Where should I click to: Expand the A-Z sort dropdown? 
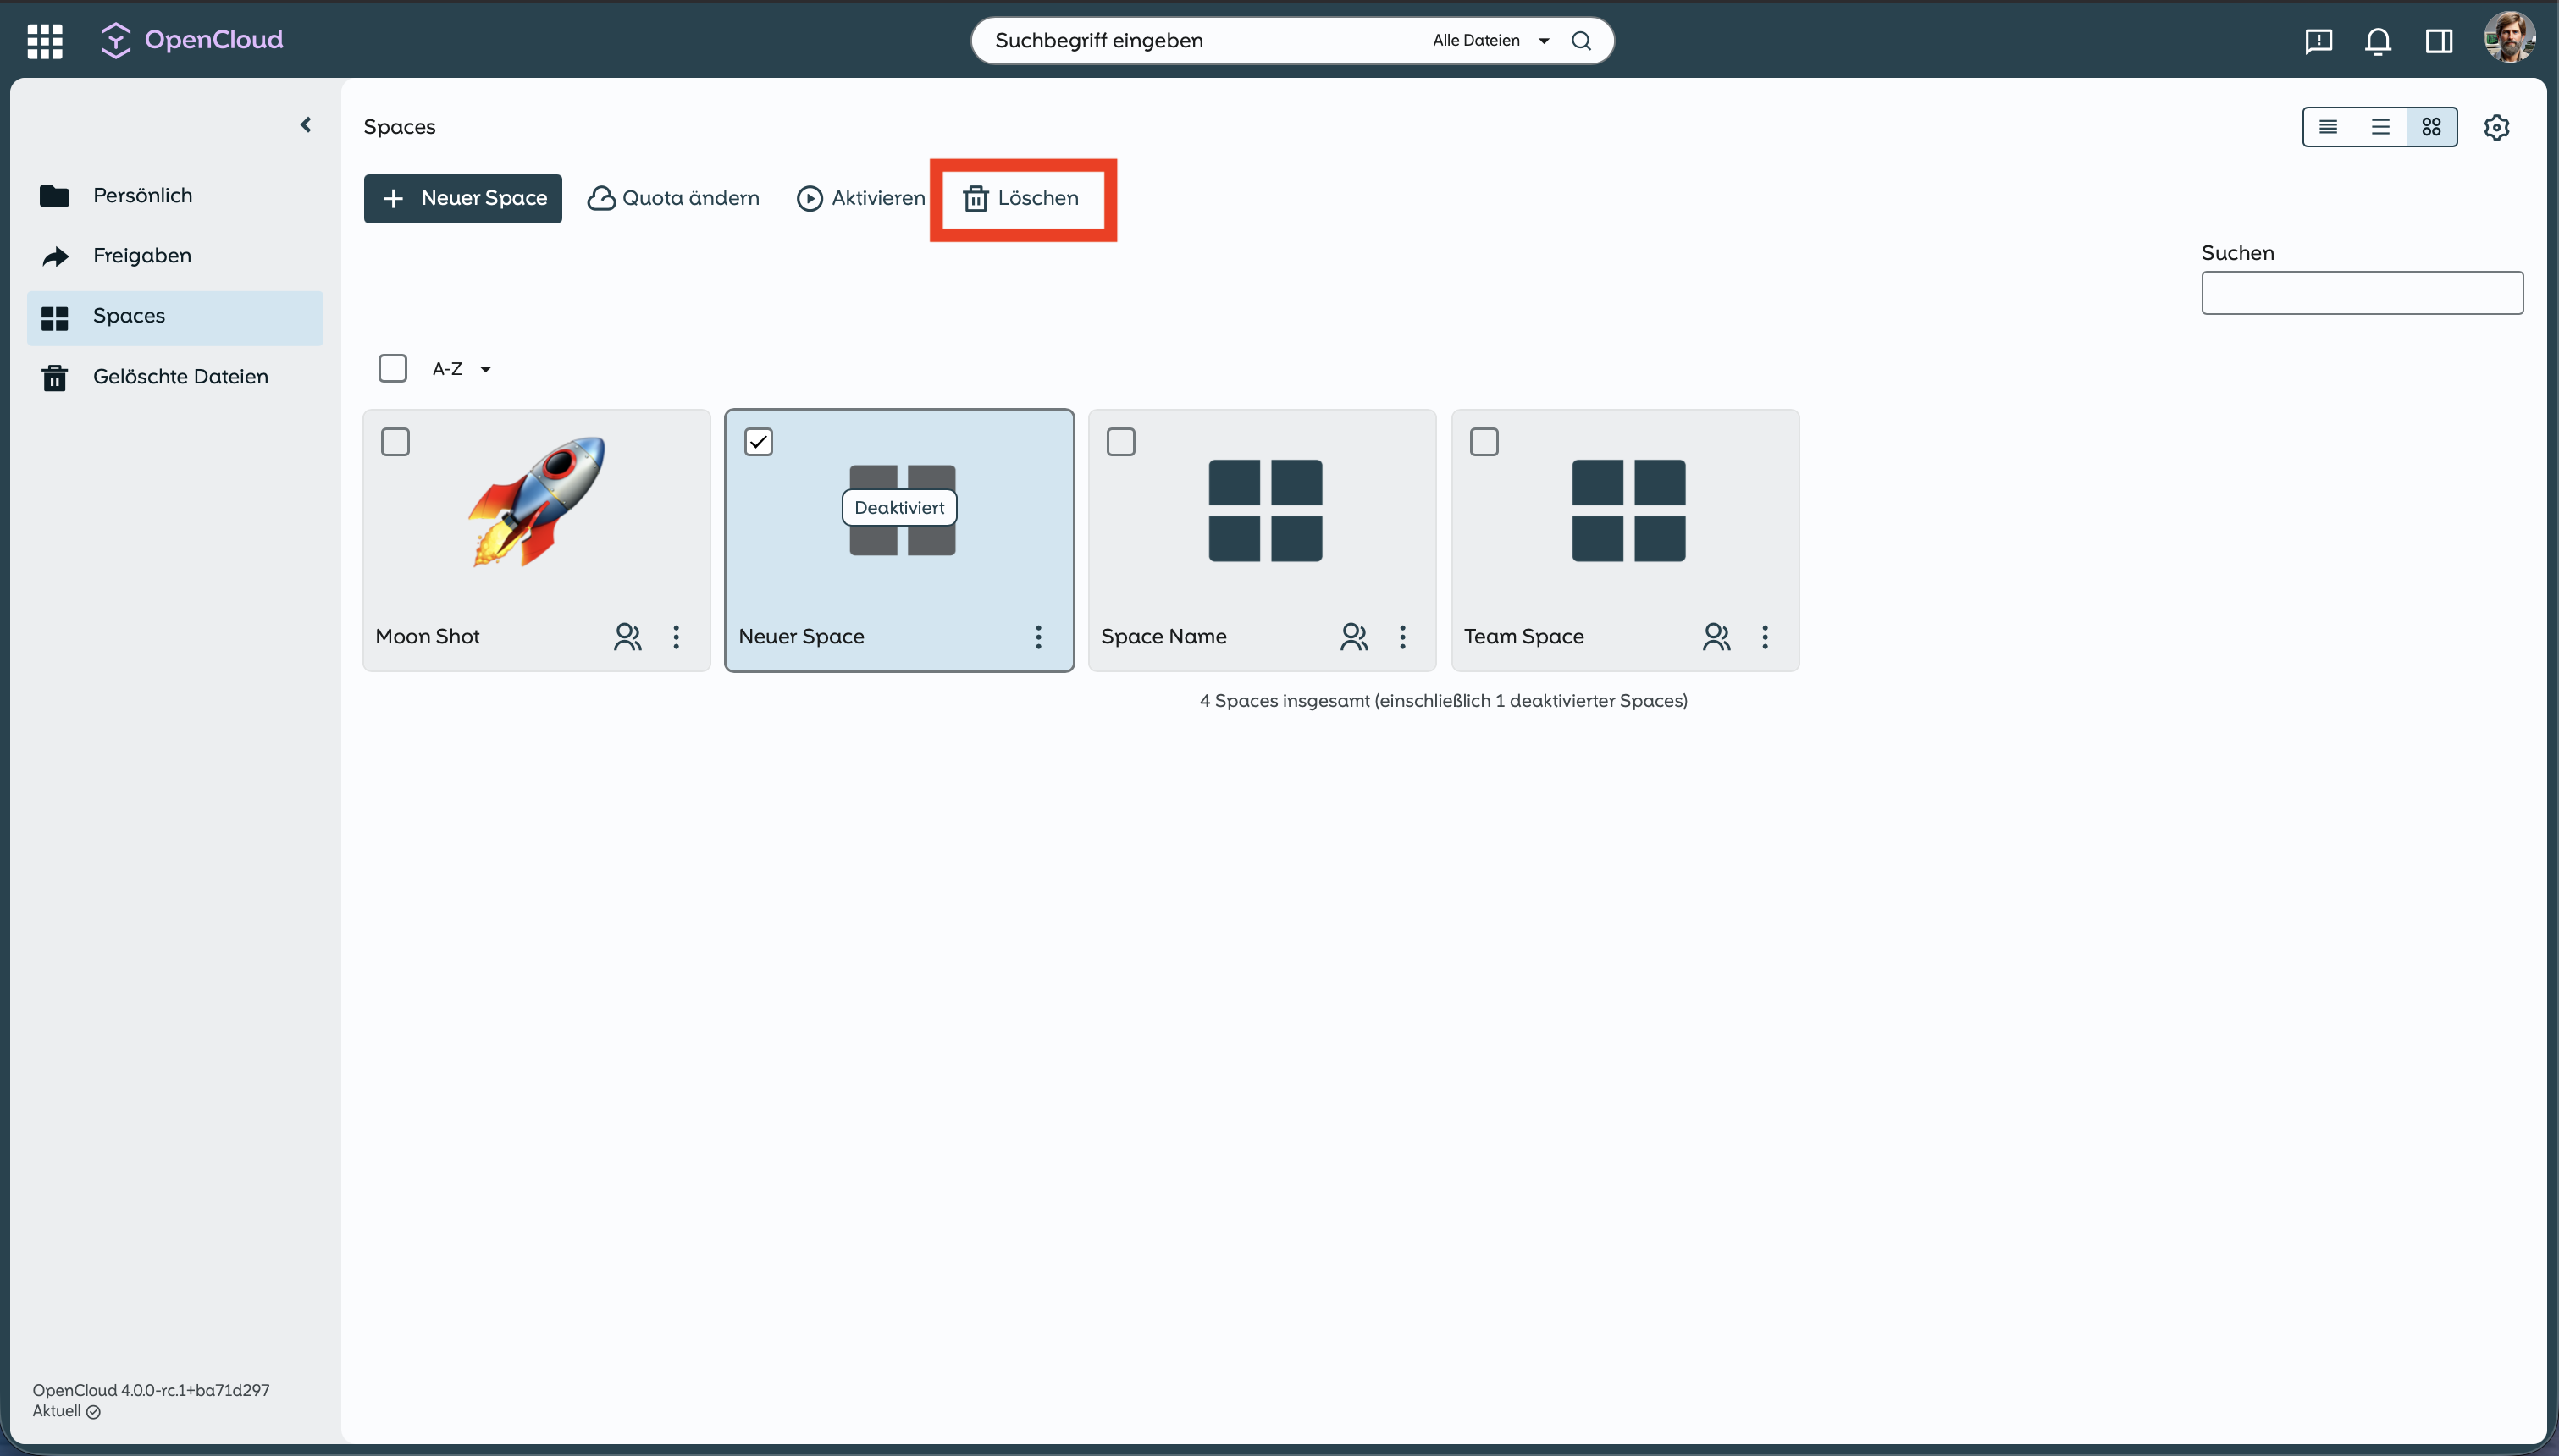pos(462,369)
